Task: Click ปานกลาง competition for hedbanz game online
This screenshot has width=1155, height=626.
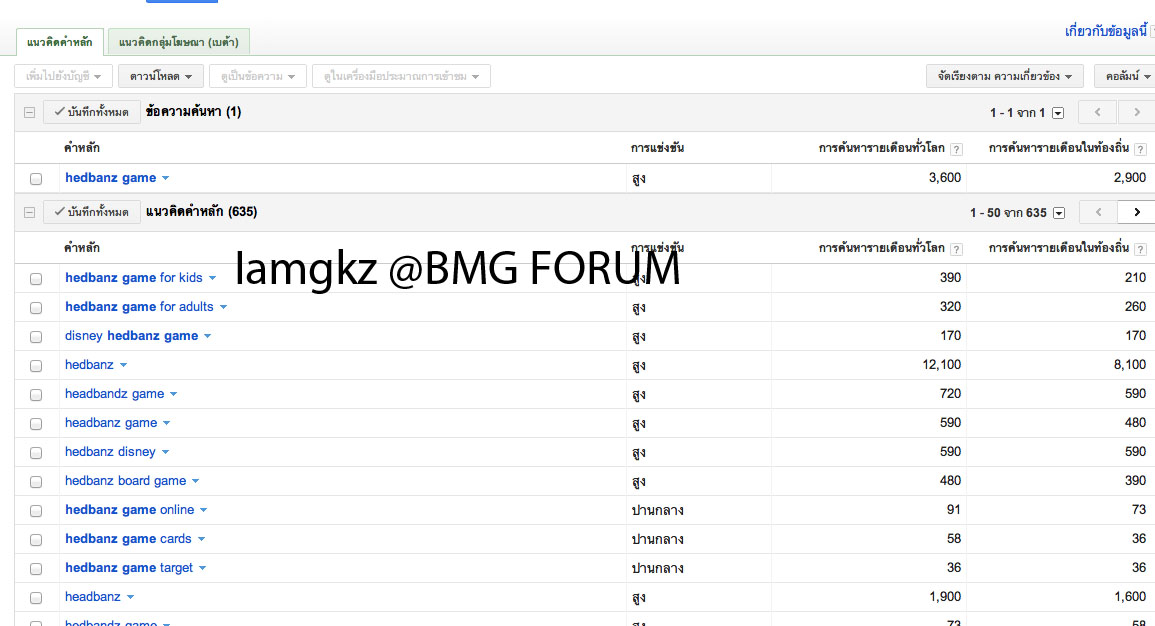Action: coord(657,510)
